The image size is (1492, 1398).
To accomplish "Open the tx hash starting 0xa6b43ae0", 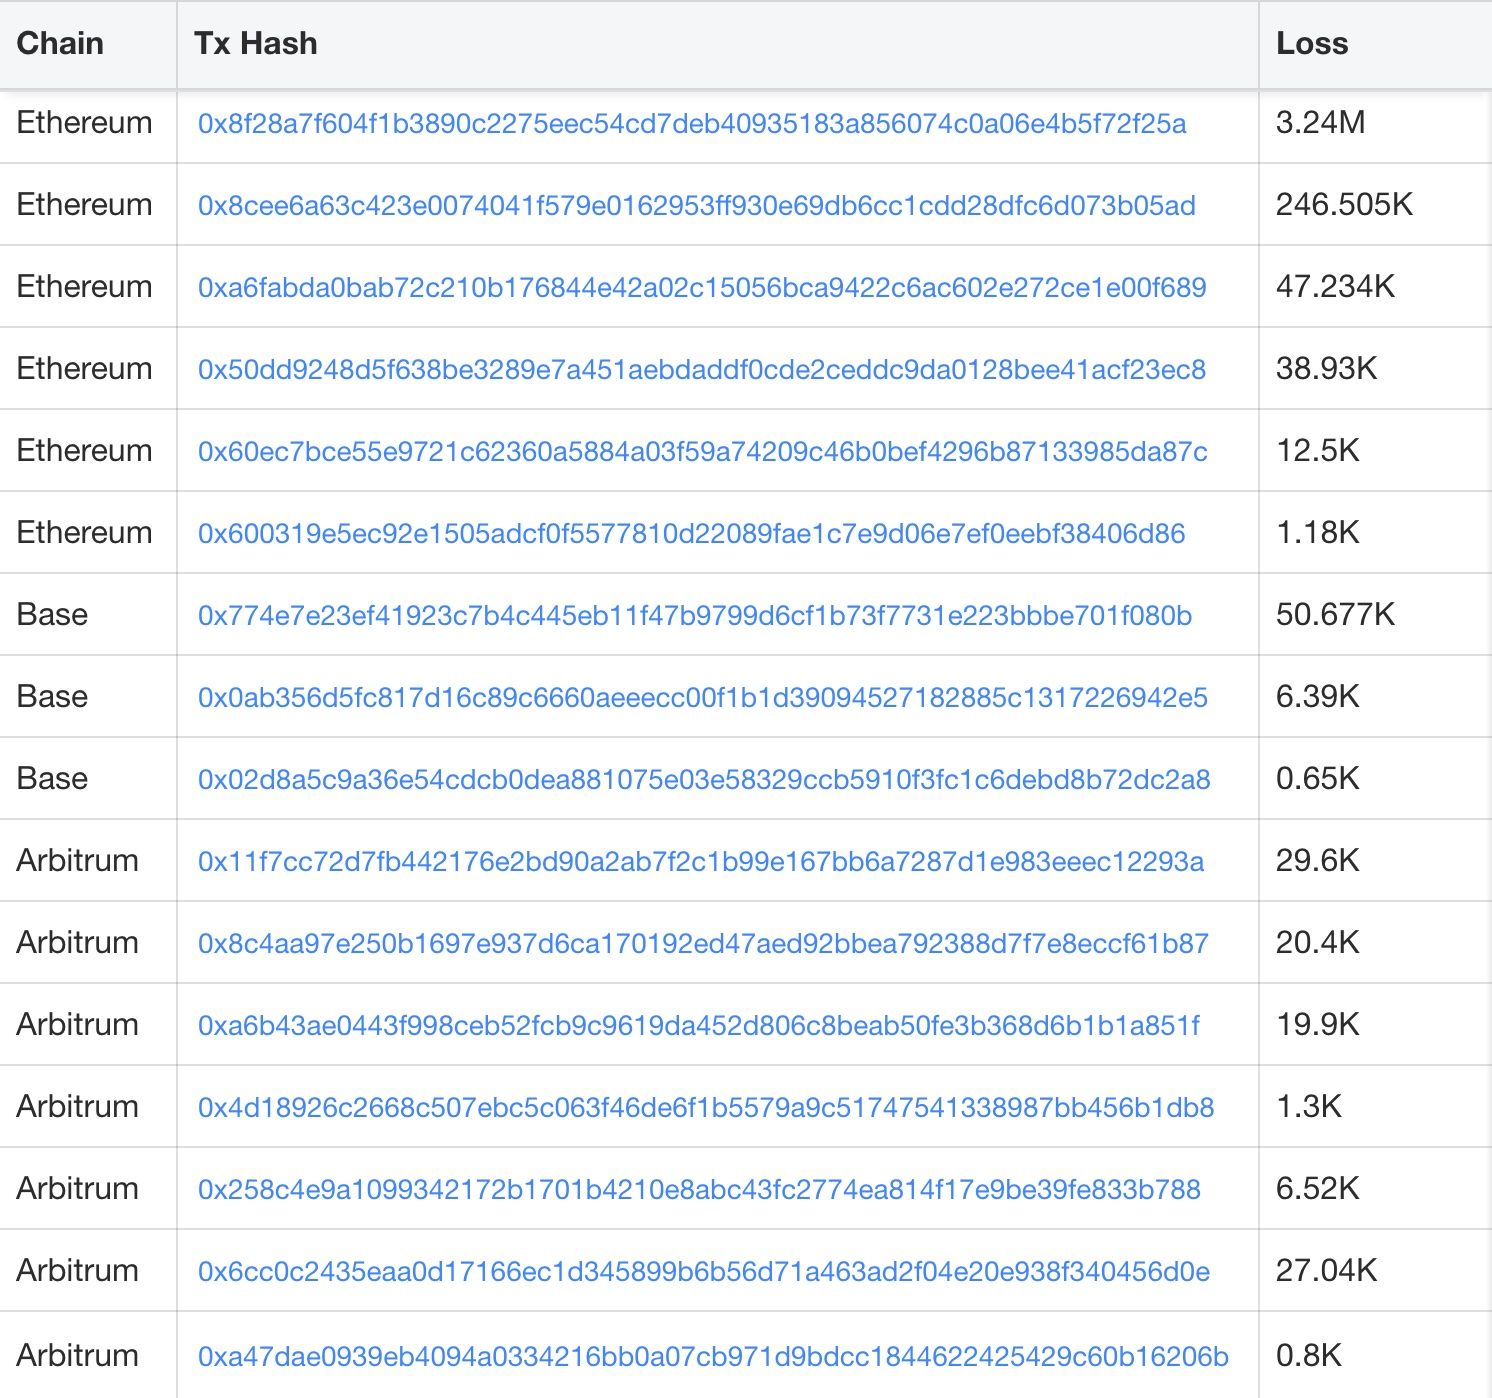I will tap(698, 1026).
